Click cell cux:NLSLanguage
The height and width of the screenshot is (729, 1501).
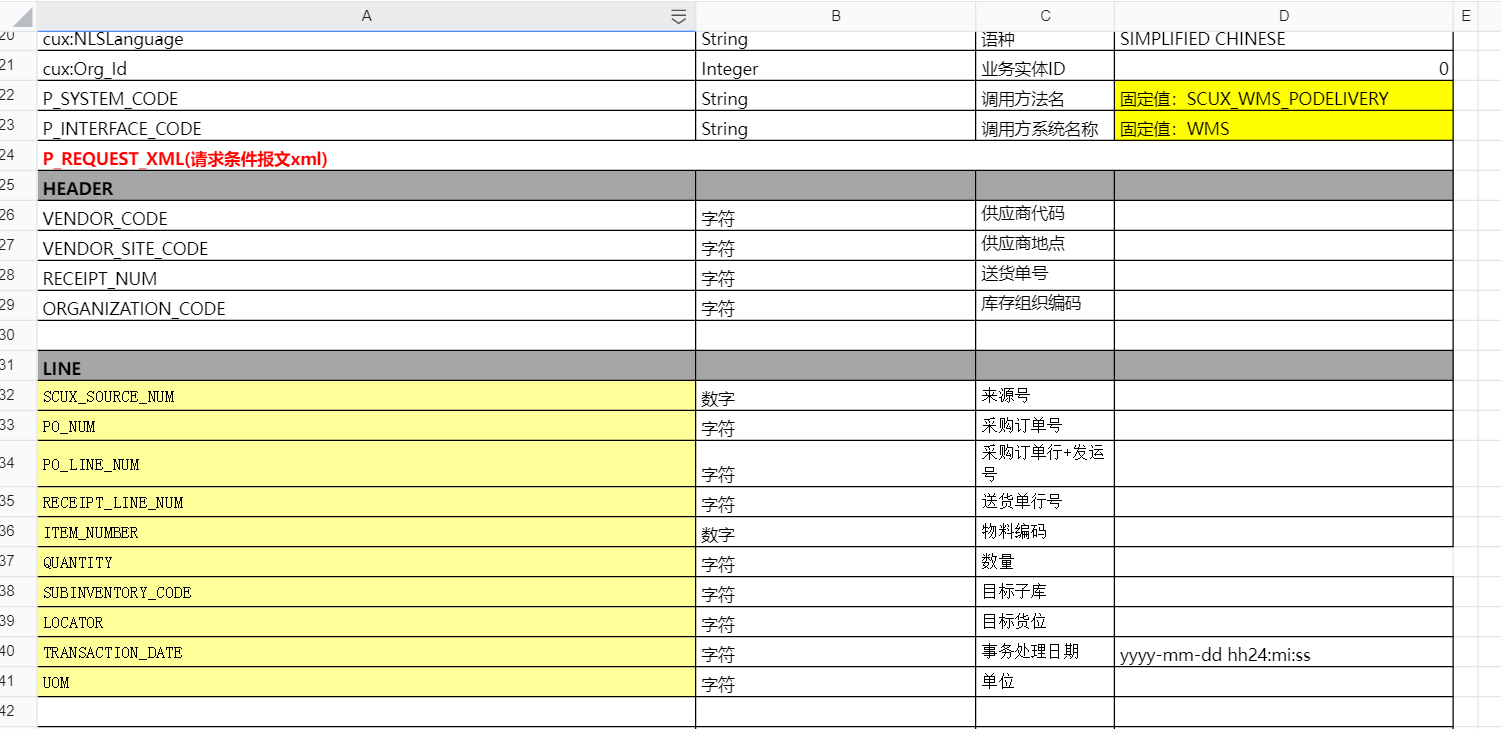click(366, 40)
